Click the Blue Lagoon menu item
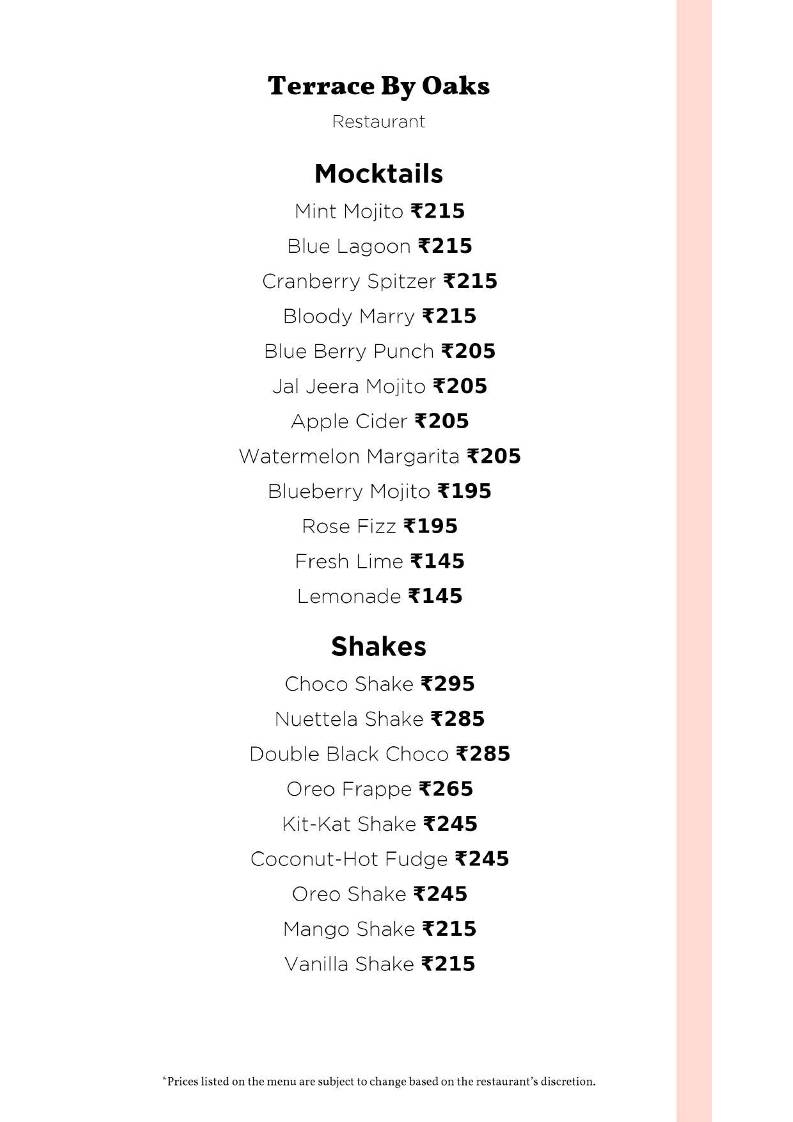Screen dimensions: 793x1122 (379, 247)
